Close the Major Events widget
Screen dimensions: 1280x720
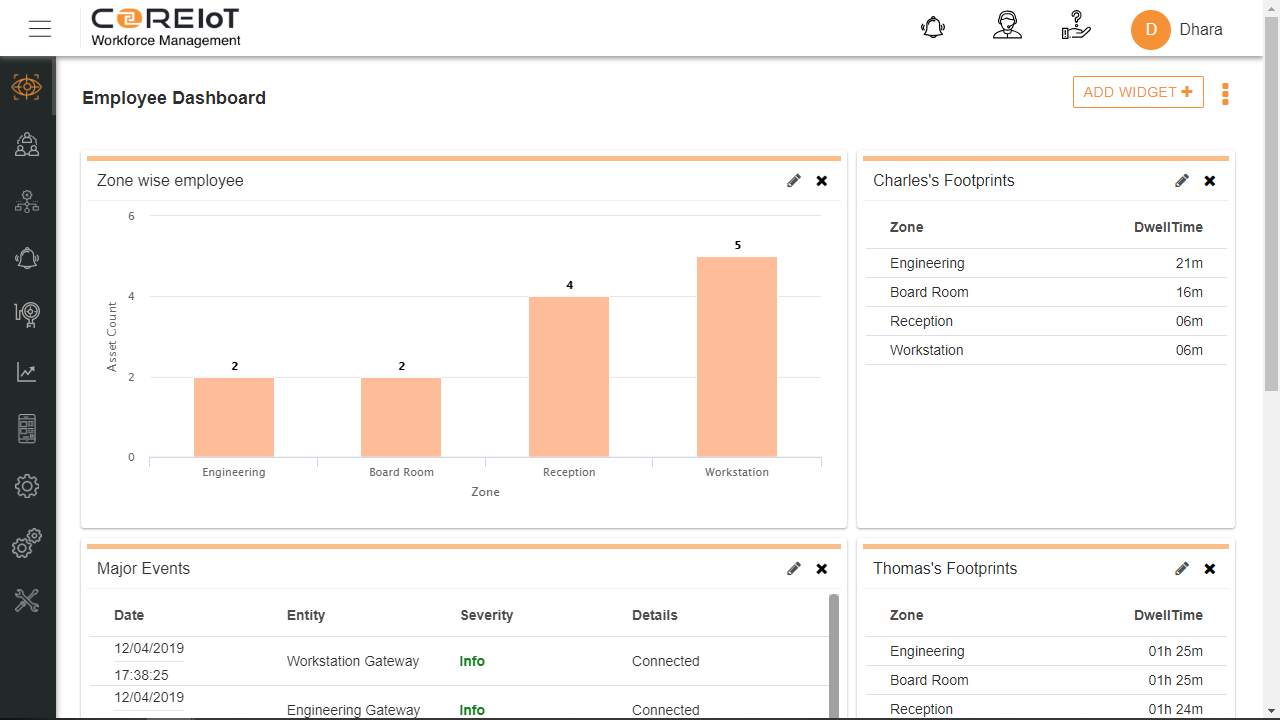tap(822, 569)
